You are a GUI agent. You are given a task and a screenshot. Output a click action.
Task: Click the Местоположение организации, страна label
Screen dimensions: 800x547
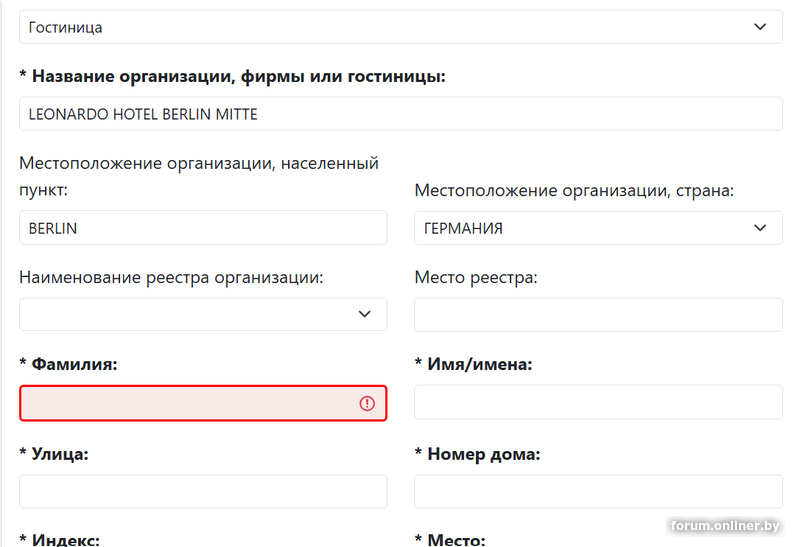pos(574,190)
